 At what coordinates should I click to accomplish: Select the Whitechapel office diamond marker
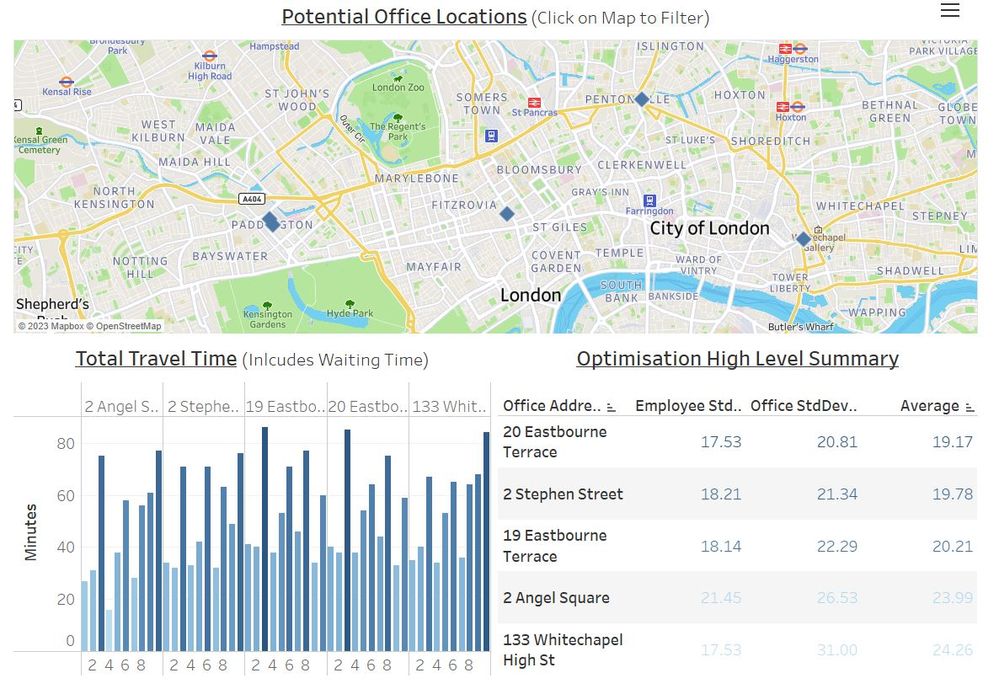tap(803, 239)
